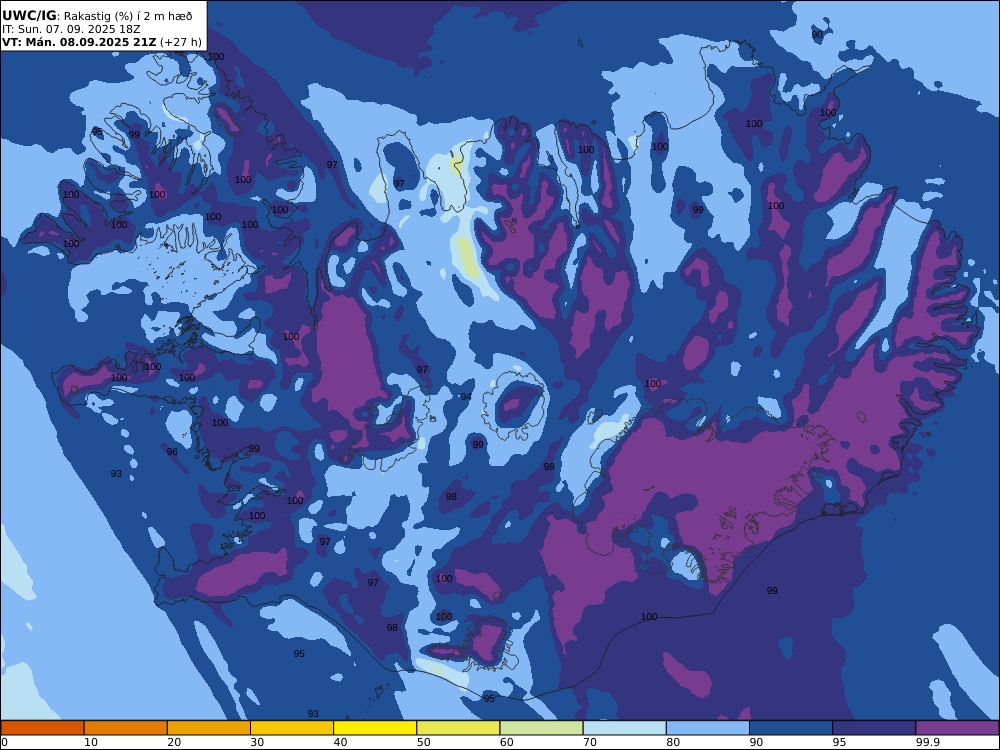This screenshot has height=750, width=1000.
Task: Click the orange 10–20 legend swatch
Action: pos(126,728)
